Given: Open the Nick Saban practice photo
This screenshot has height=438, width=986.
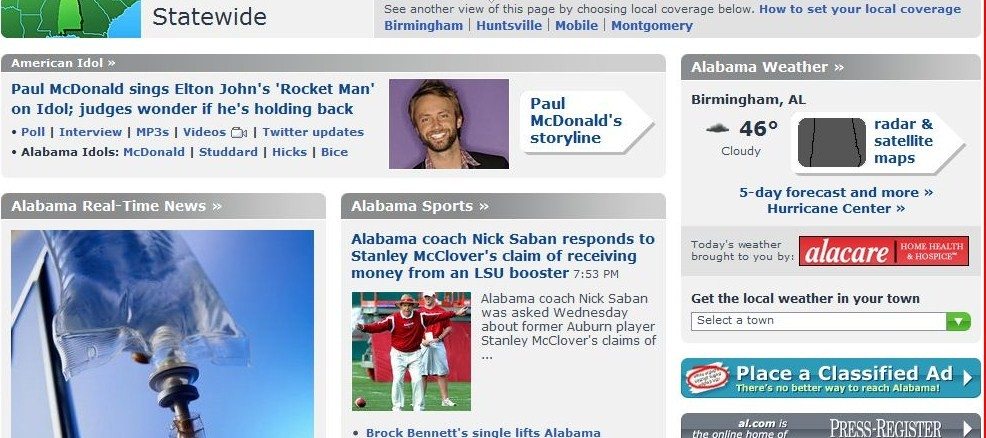Looking at the screenshot, I should 411,351.
